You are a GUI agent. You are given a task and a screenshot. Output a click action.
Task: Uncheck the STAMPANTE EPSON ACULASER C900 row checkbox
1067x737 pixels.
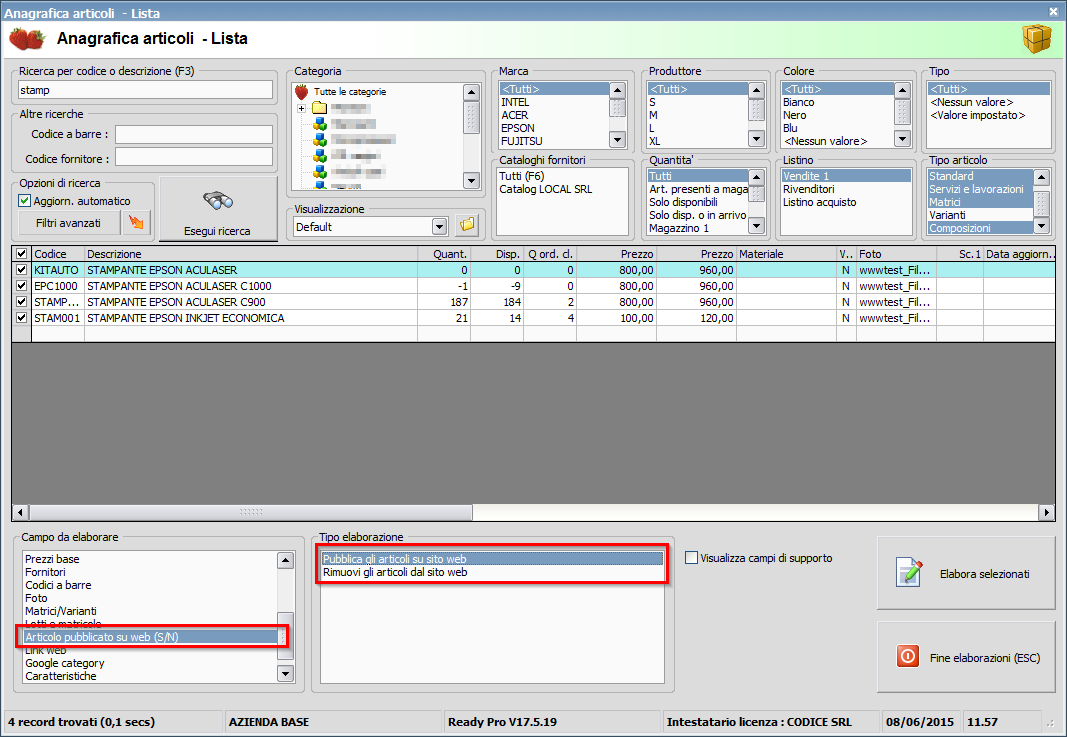(21, 301)
